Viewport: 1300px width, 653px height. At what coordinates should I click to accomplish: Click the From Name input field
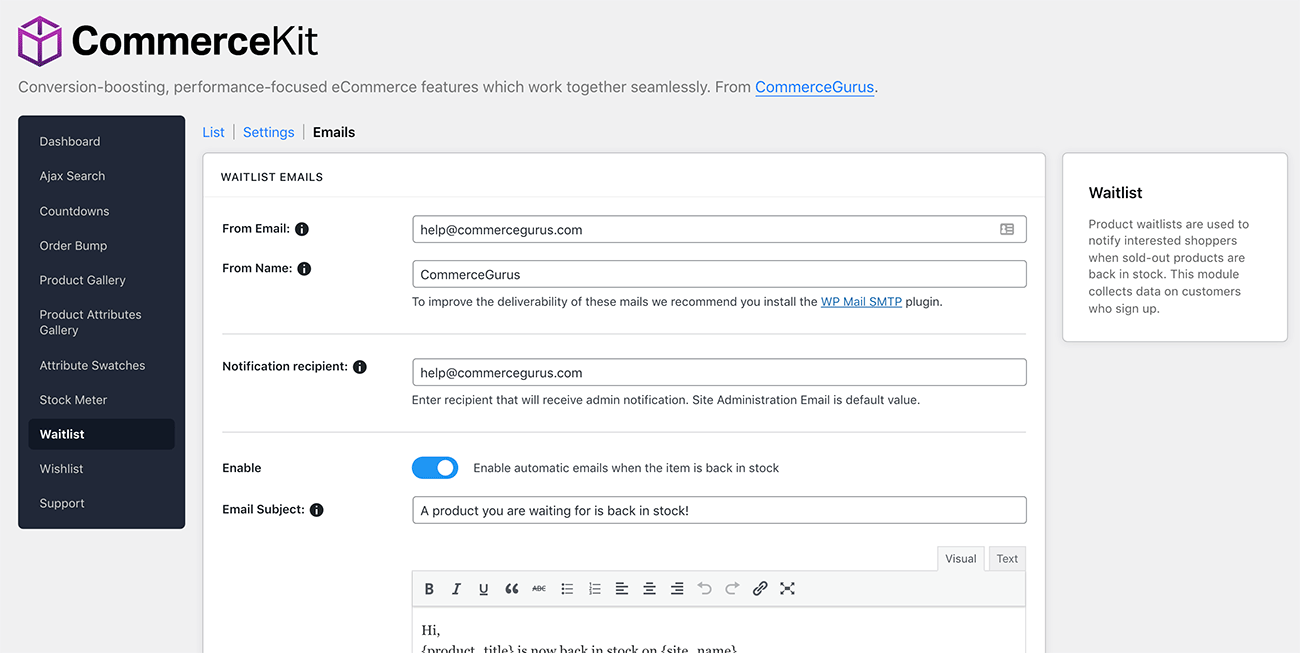pos(719,274)
